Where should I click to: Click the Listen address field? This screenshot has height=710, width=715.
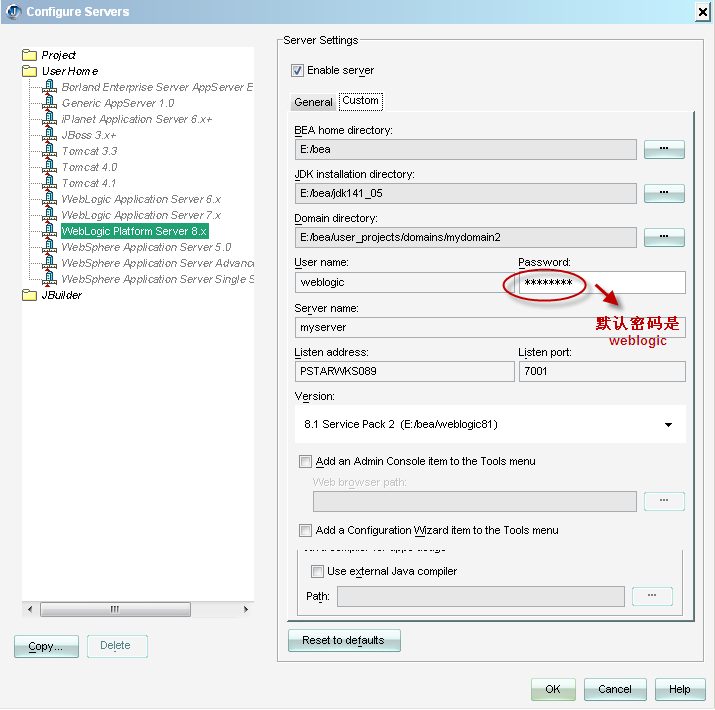404,371
